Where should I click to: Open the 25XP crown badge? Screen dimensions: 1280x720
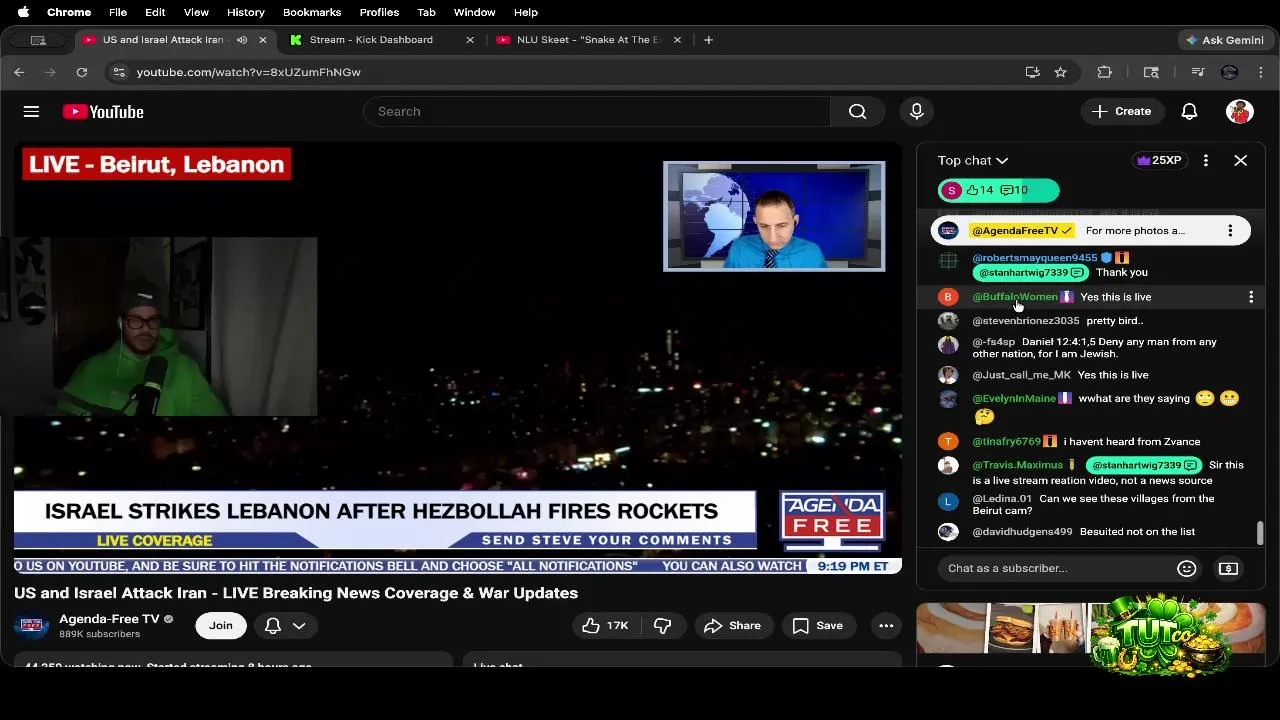click(x=1160, y=160)
